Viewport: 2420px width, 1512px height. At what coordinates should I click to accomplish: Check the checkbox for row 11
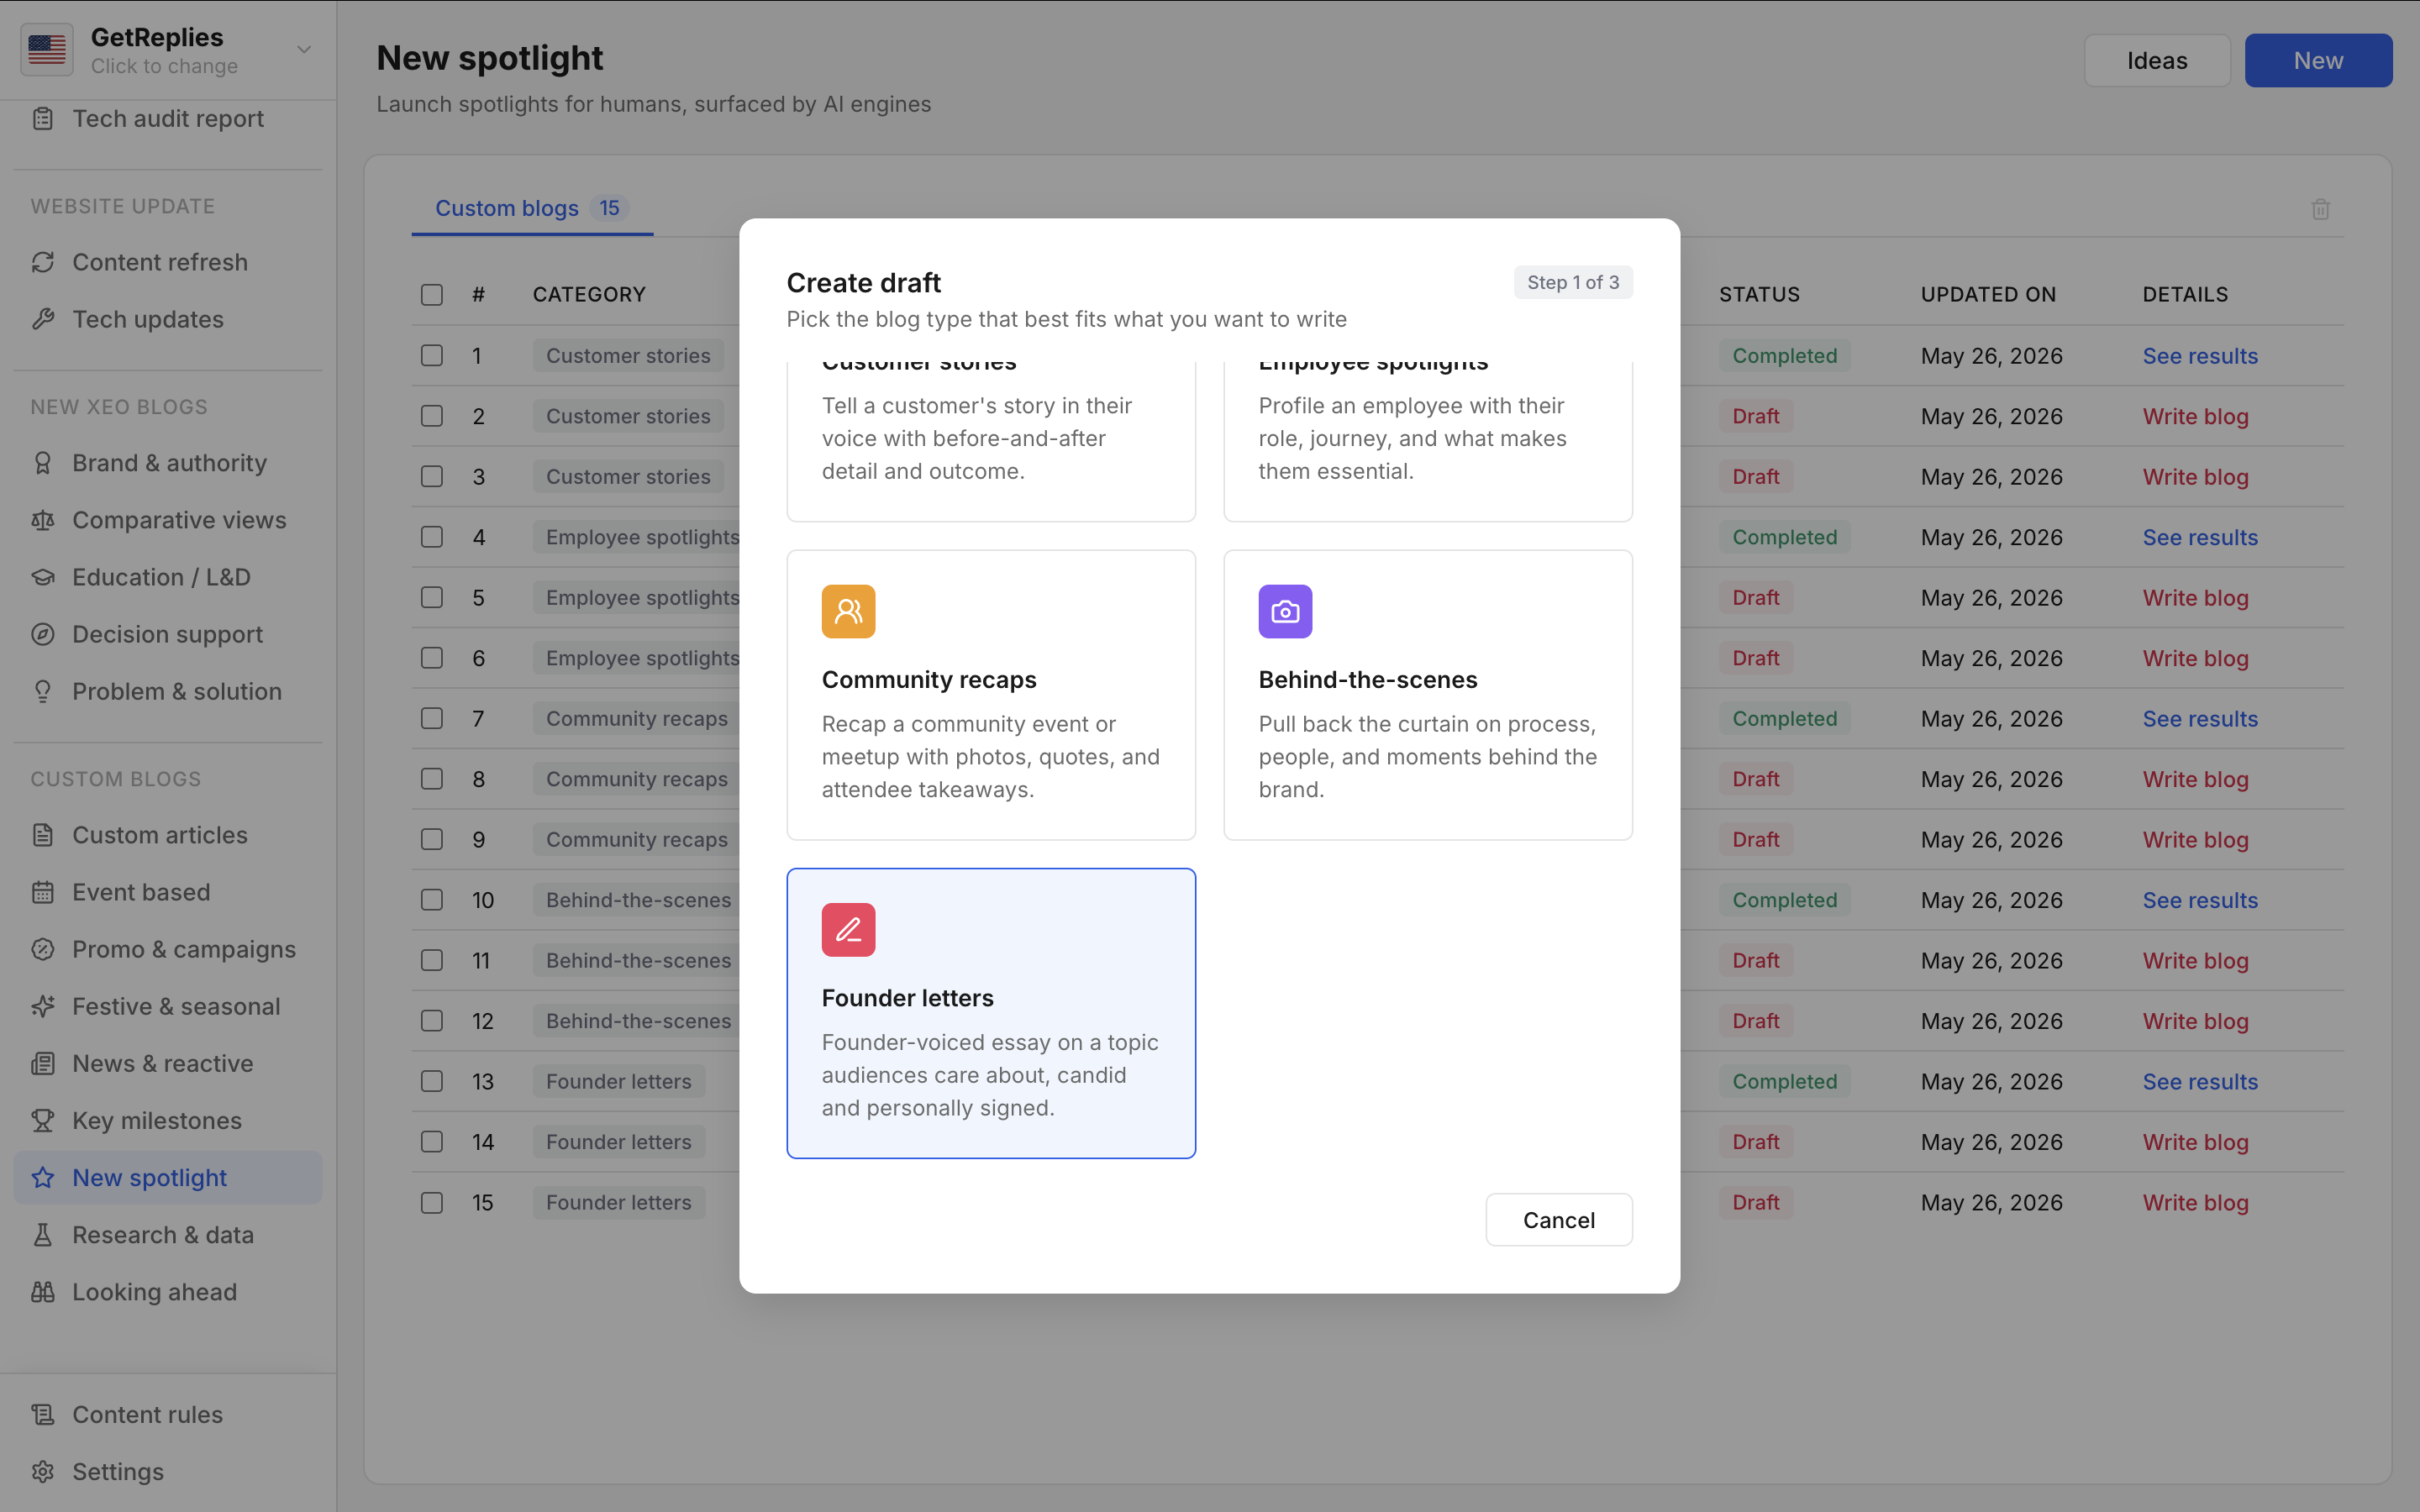tap(432, 960)
